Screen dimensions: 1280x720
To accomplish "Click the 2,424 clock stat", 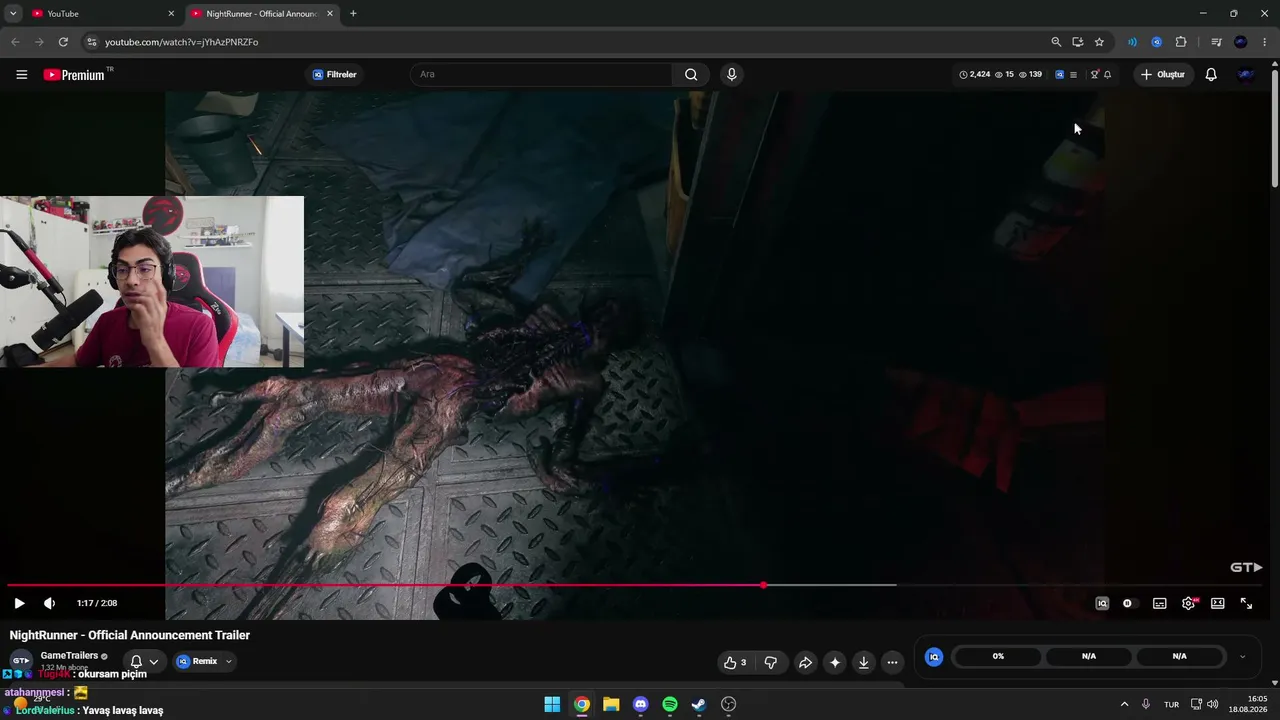I will [x=975, y=74].
